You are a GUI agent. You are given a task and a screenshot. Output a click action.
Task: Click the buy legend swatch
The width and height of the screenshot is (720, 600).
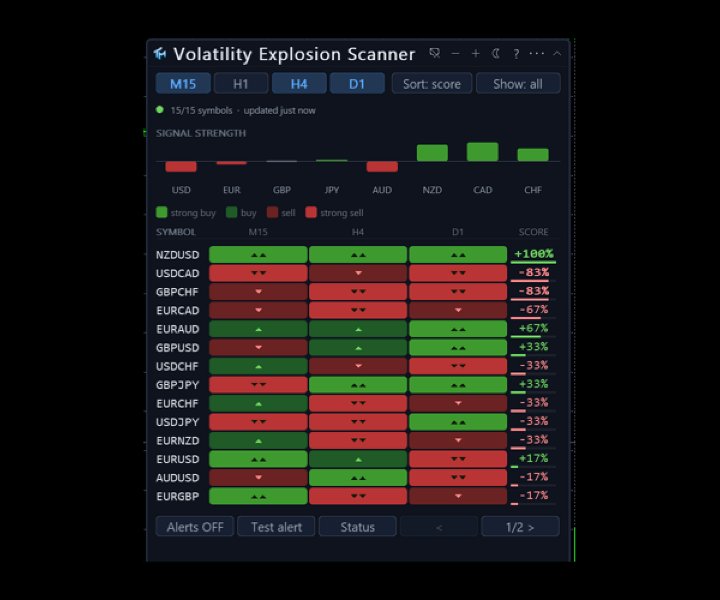click(232, 212)
